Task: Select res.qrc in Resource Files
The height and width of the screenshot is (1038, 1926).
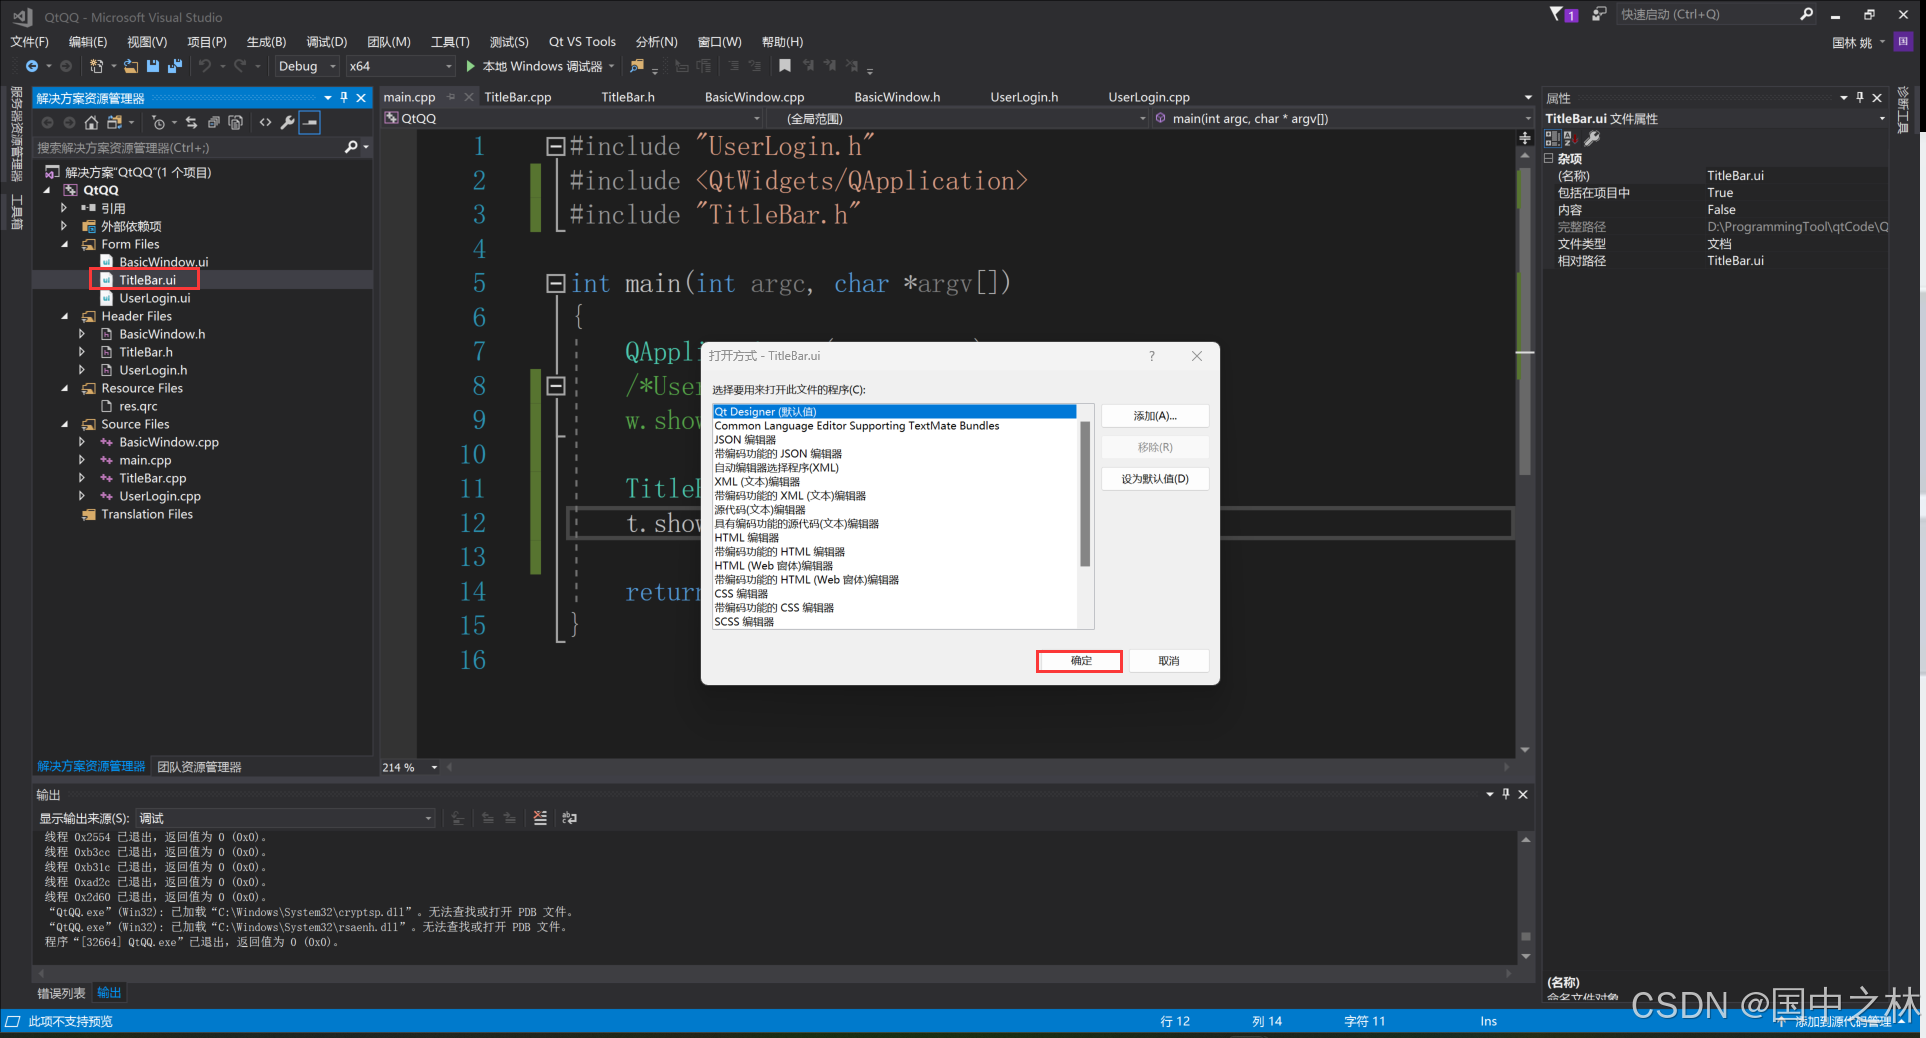Action: pyautogui.click(x=138, y=406)
